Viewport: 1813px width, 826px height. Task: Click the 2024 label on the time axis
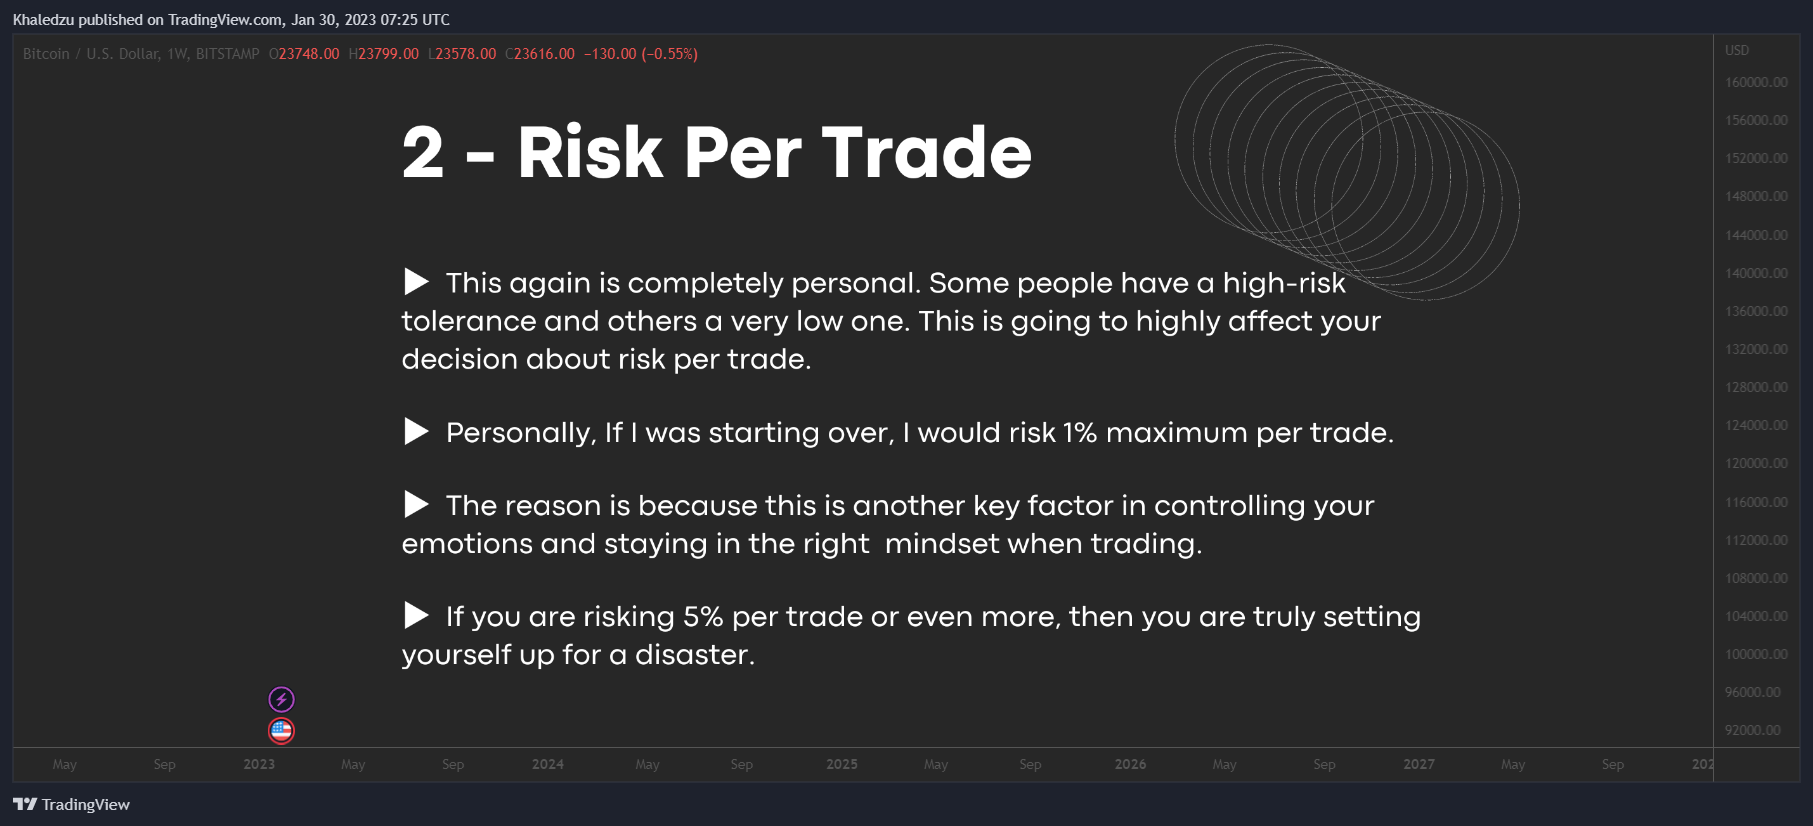548,764
